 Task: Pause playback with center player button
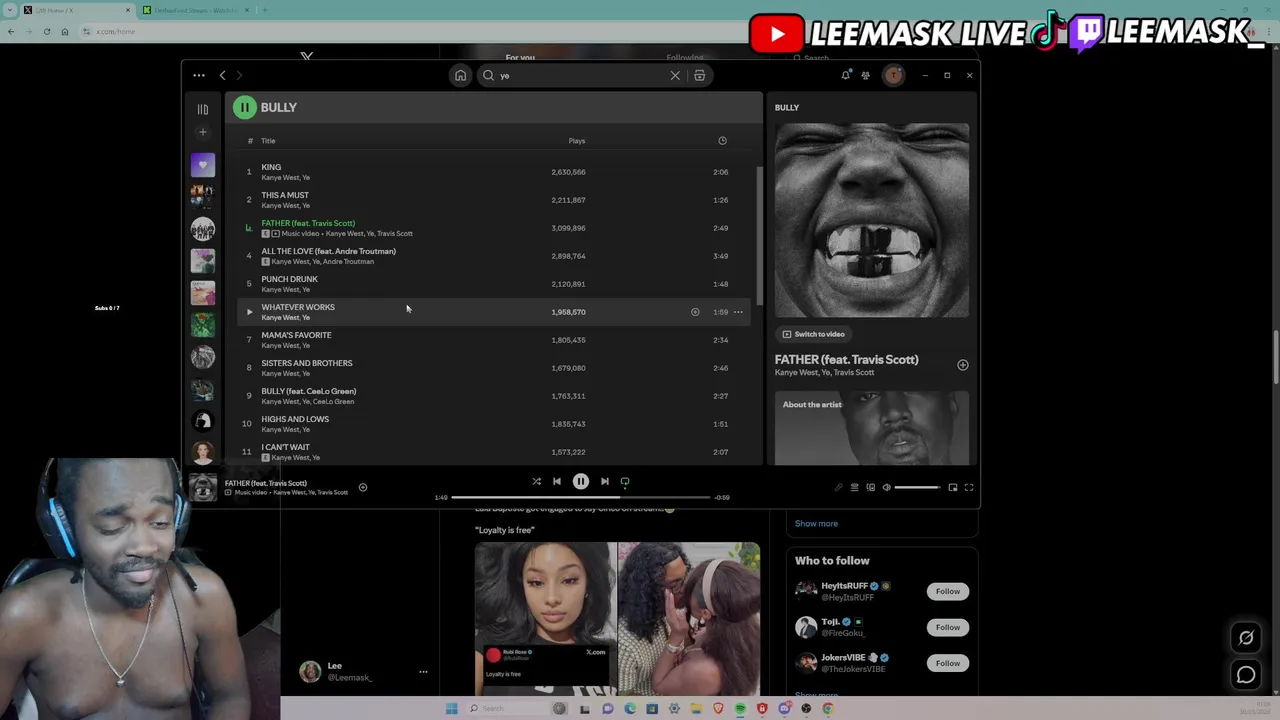click(x=580, y=482)
